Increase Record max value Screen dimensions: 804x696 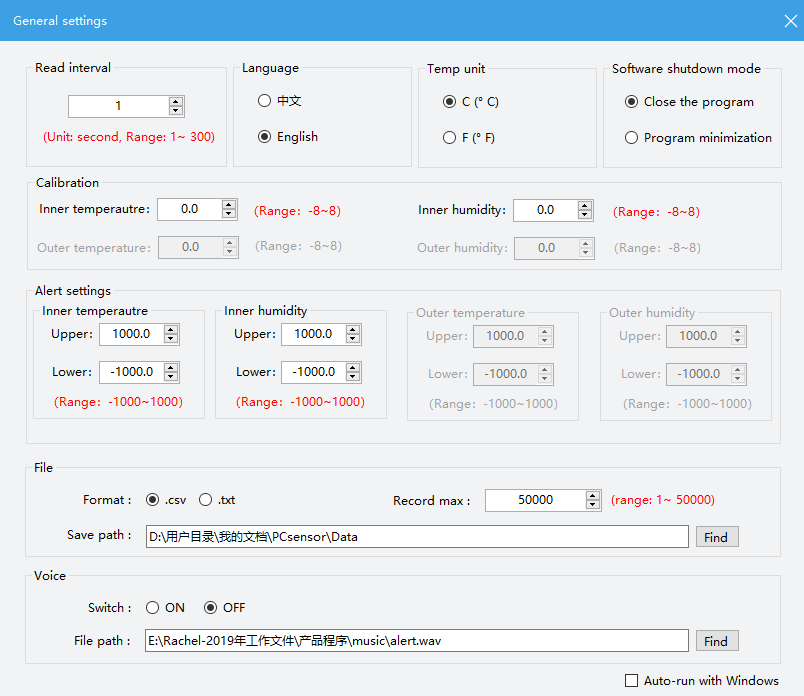[593, 495]
